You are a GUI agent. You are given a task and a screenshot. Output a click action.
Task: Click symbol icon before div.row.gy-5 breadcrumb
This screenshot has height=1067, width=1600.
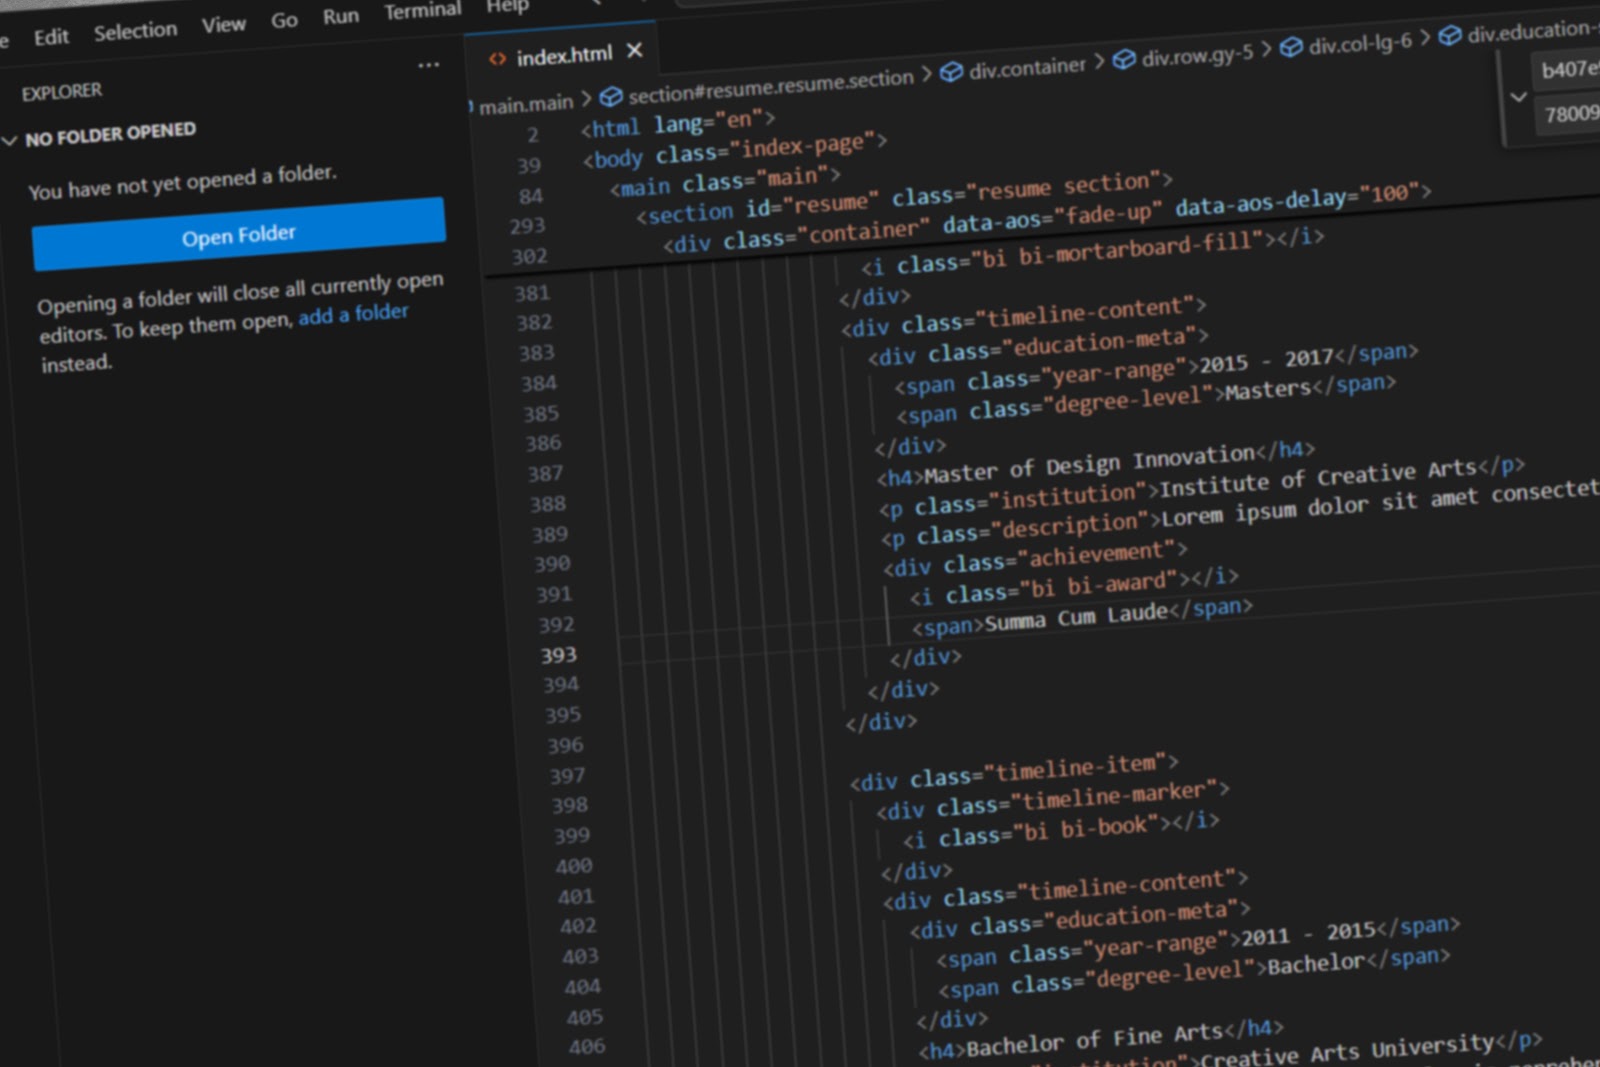pyautogui.click(x=1124, y=60)
